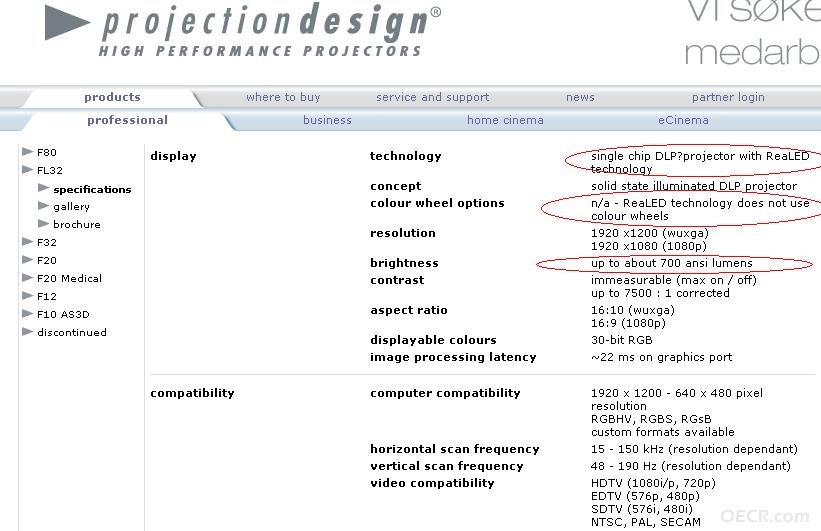Click 'RGBHV, RGBS, RGsB' value
The height and width of the screenshot is (531, 821).
click(x=651, y=419)
